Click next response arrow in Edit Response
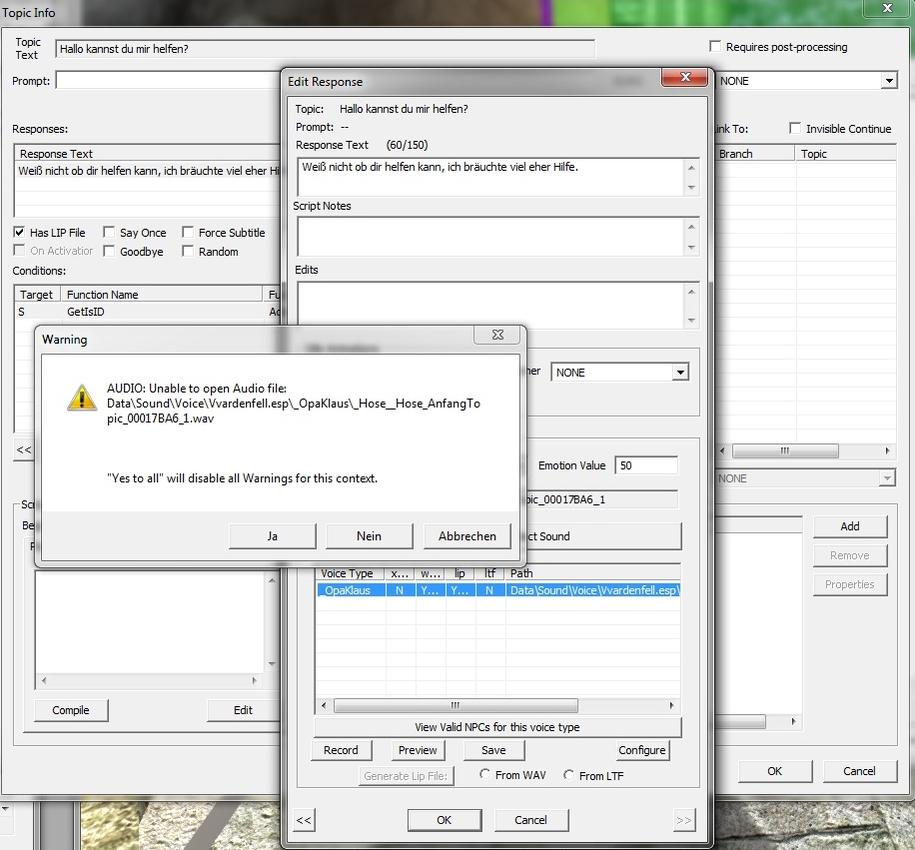The image size is (915, 850). coord(684,820)
